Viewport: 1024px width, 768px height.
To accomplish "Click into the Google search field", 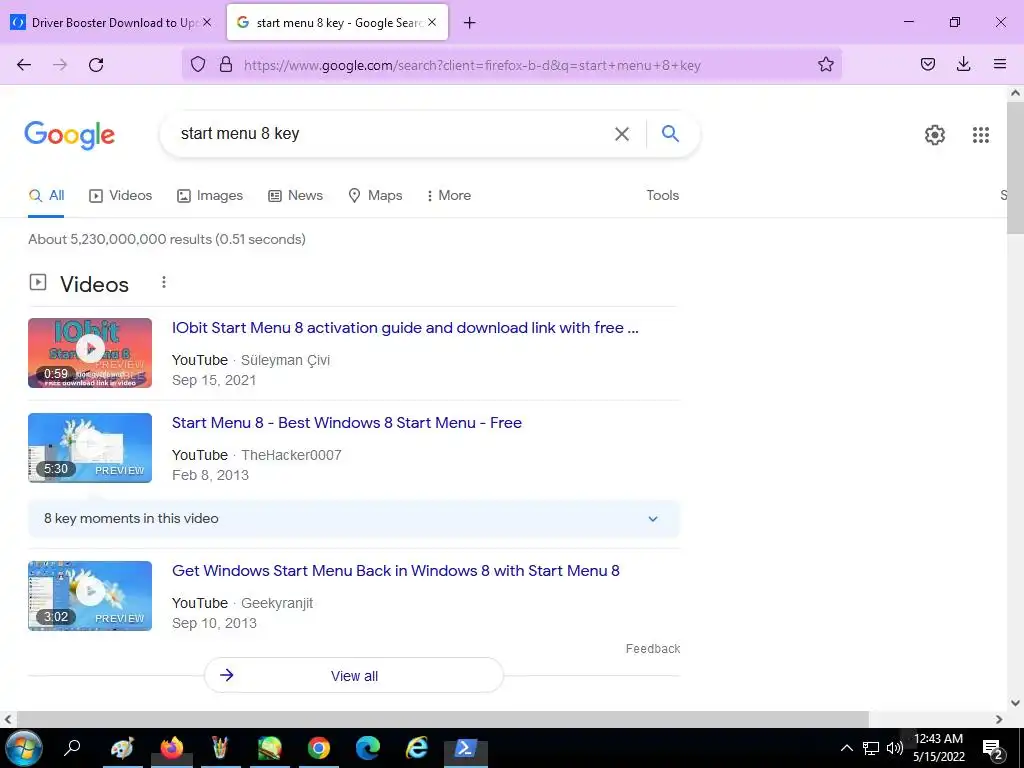I will [x=392, y=134].
